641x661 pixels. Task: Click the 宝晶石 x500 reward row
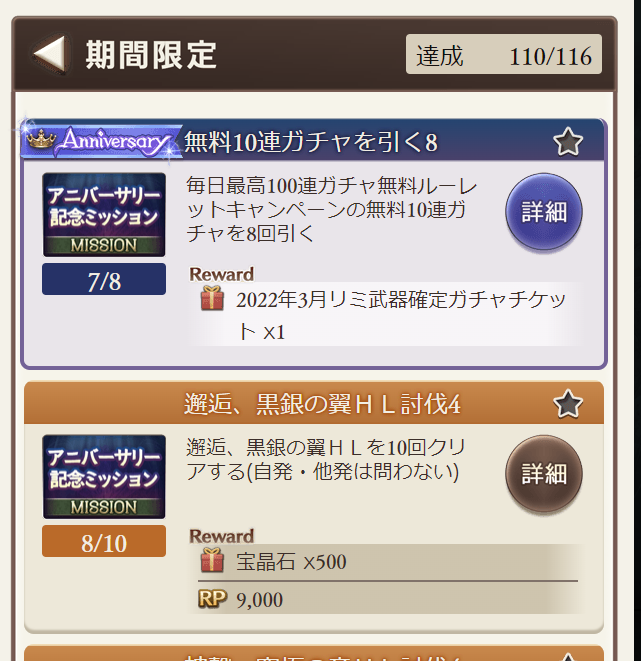pos(388,562)
